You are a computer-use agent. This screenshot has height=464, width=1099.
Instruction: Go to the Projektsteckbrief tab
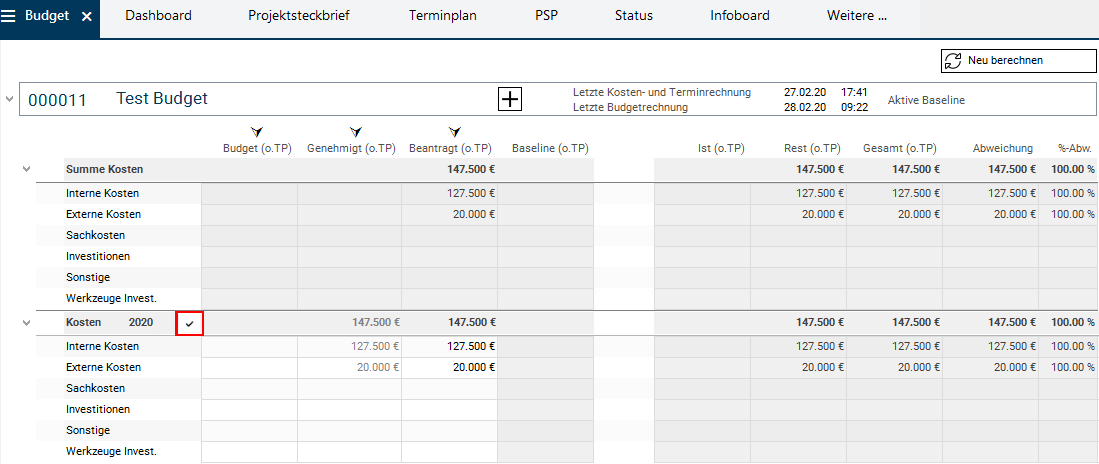click(x=299, y=16)
